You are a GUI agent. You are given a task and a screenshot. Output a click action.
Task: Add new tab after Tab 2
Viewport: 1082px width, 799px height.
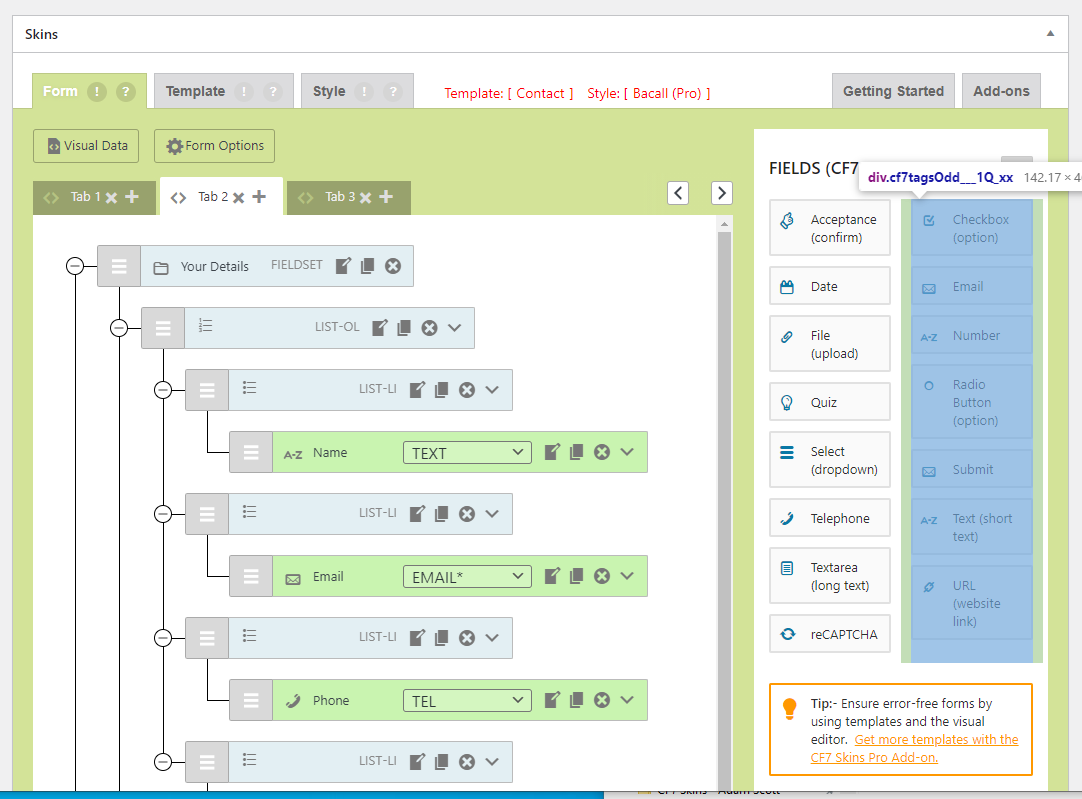(259, 197)
